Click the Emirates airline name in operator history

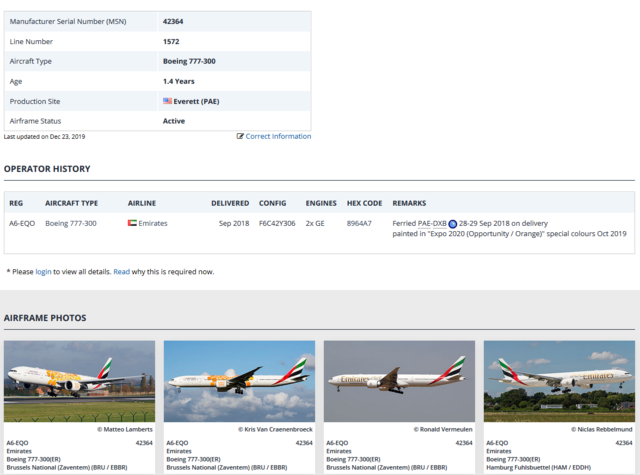coord(153,223)
